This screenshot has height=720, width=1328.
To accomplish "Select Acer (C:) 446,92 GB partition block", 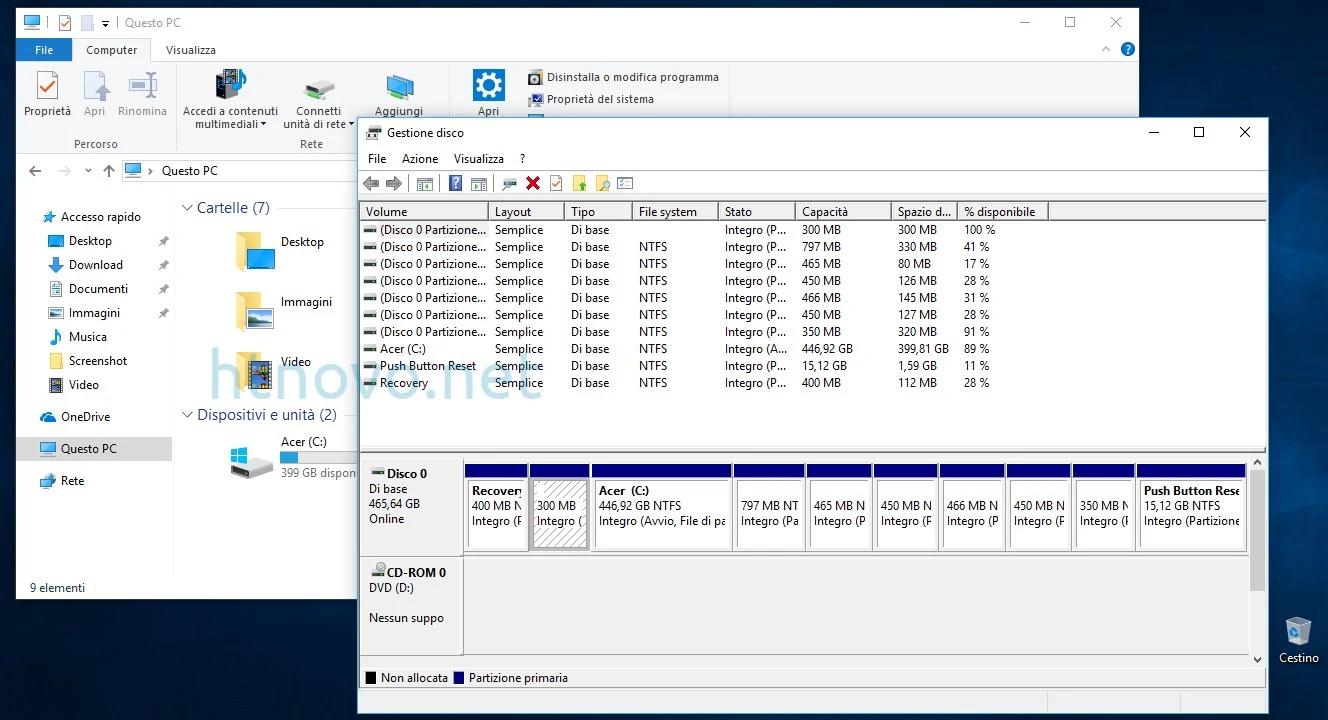I will click(661, 507).
